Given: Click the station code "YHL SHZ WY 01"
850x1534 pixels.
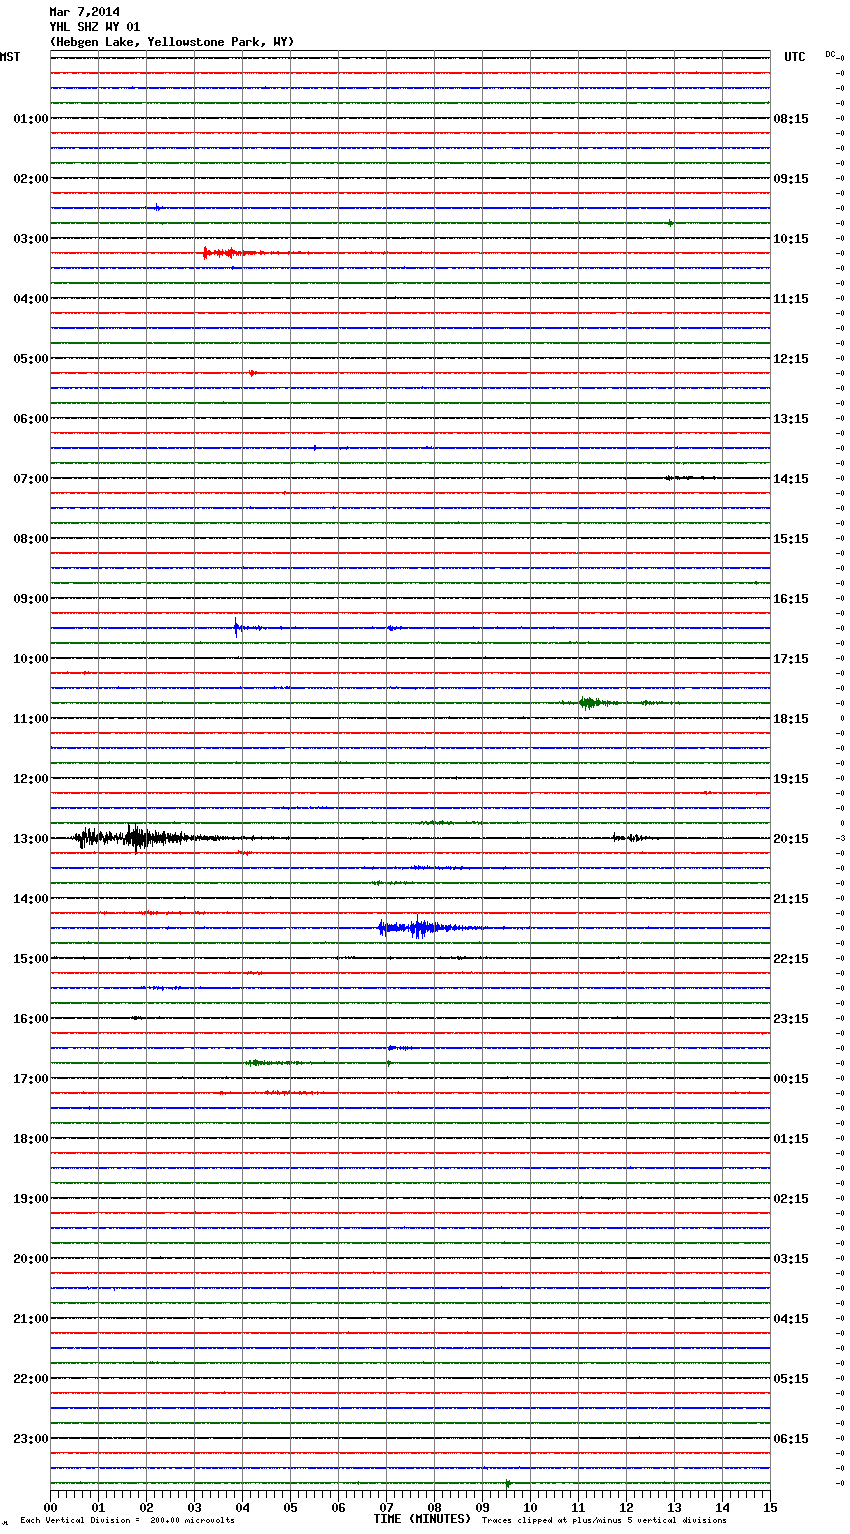Looking at the screenshot, I should [95, 27].
